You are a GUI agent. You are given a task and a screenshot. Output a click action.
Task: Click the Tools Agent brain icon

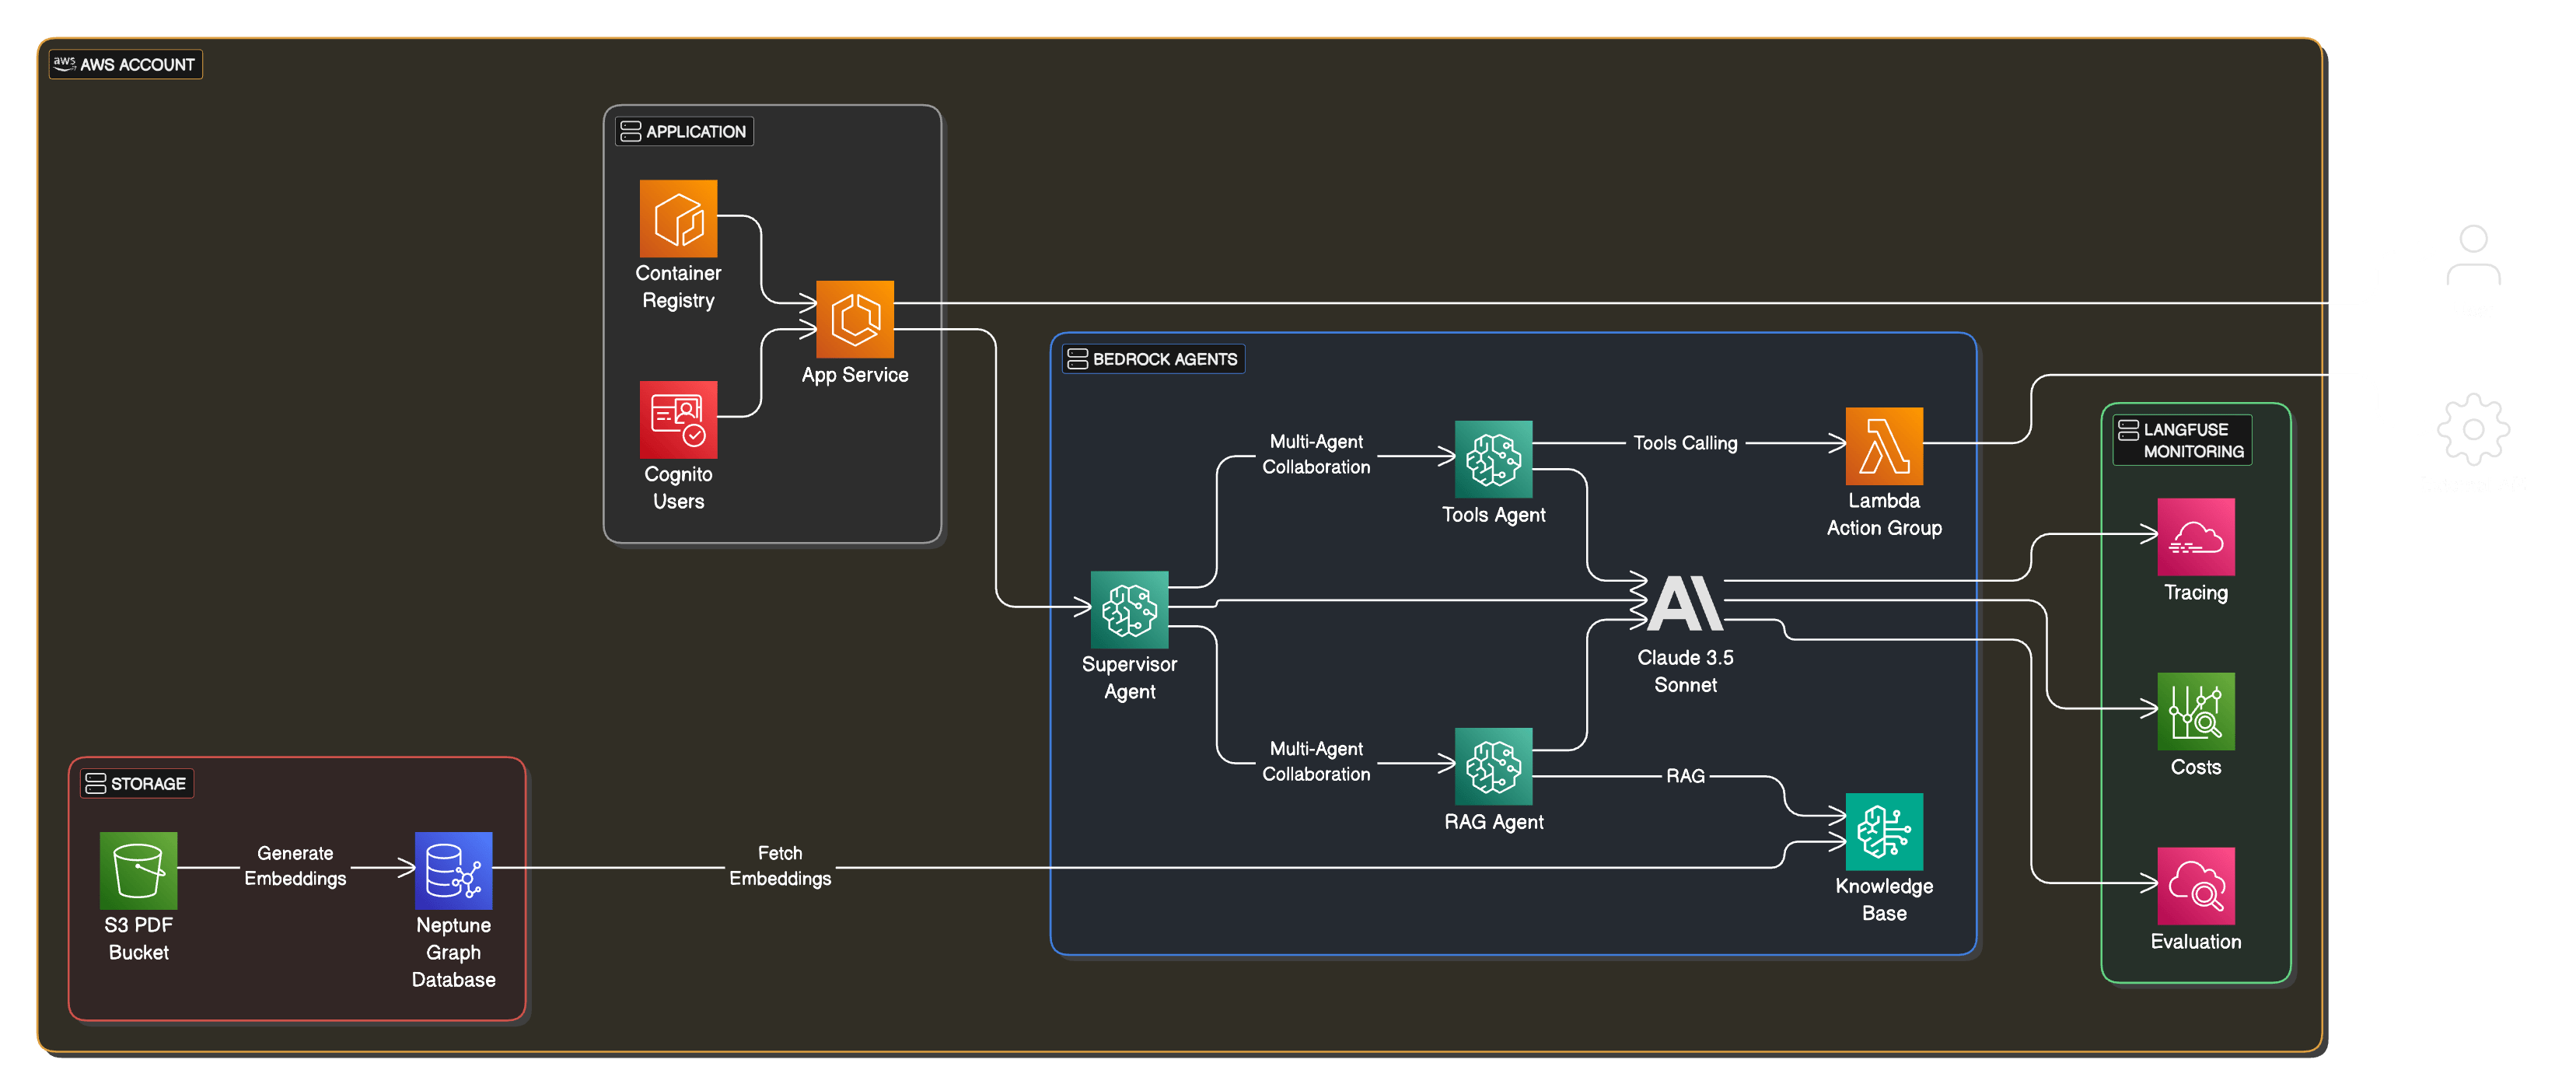click(x=1493, y=459)
